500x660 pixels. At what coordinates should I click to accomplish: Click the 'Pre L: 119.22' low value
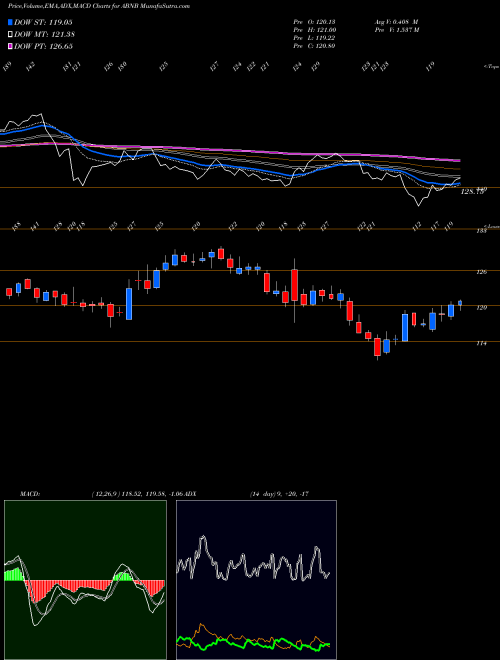[314, 38]
